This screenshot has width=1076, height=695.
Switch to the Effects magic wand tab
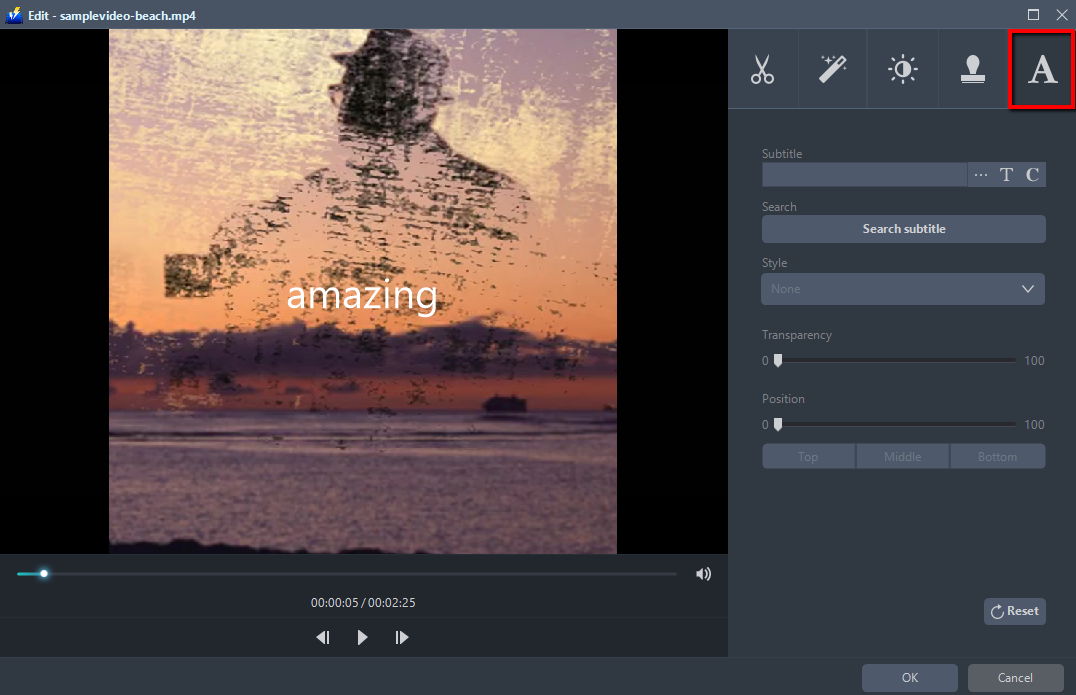click(x=832, y=69)
